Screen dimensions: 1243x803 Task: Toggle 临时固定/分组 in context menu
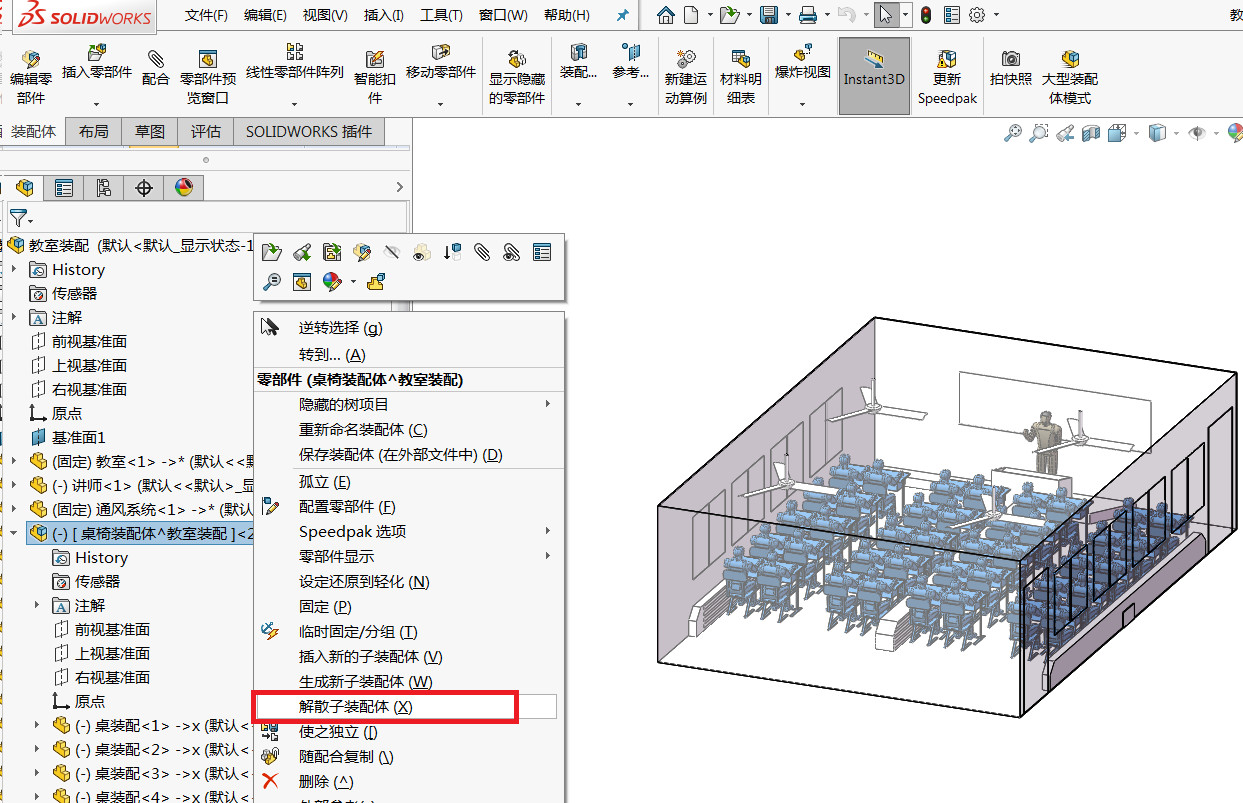click(x=358, y=632)
